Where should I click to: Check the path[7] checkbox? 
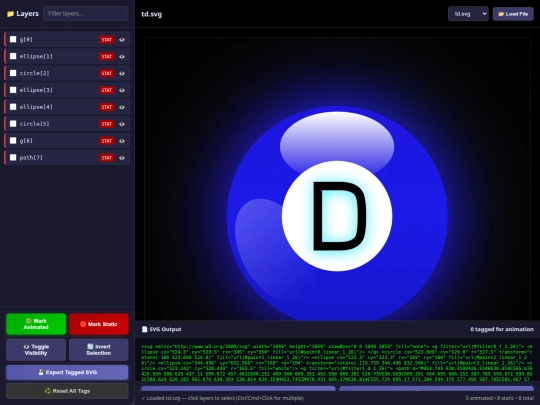13,157
